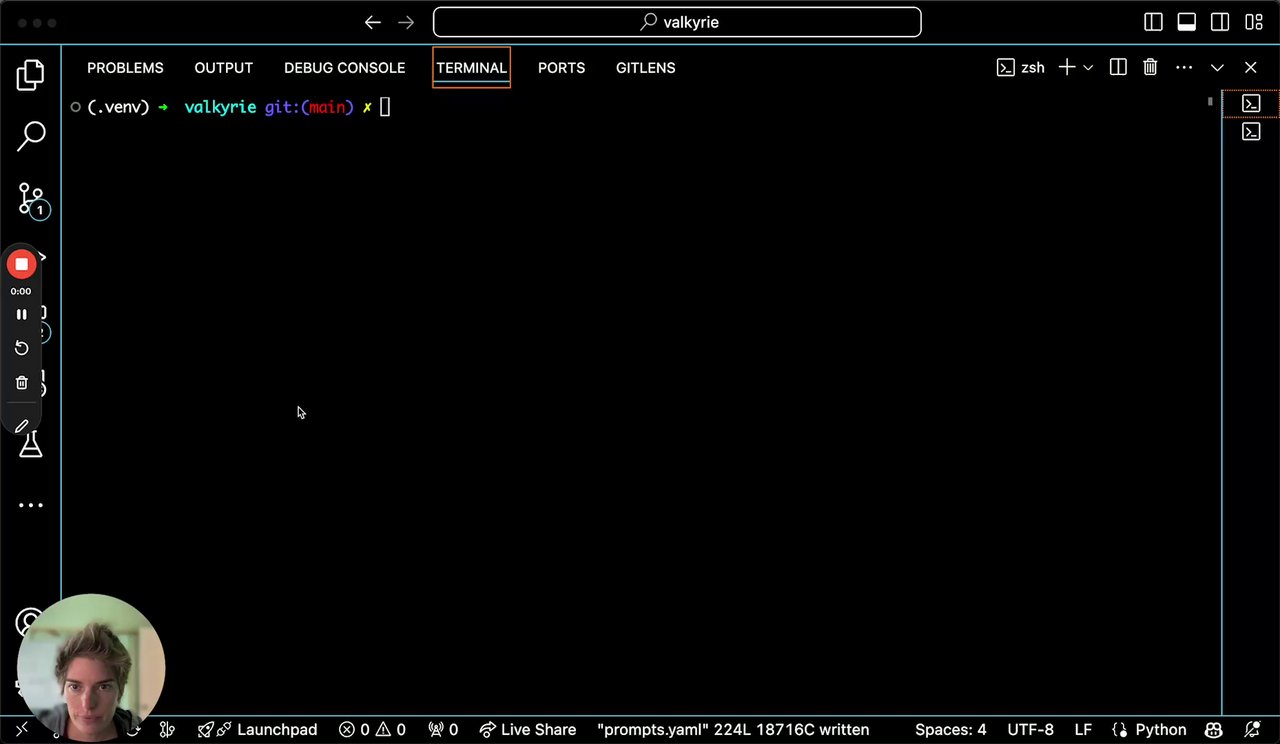Open the Testing flask view
1280x744 pixels.
(x=31, y=445)
